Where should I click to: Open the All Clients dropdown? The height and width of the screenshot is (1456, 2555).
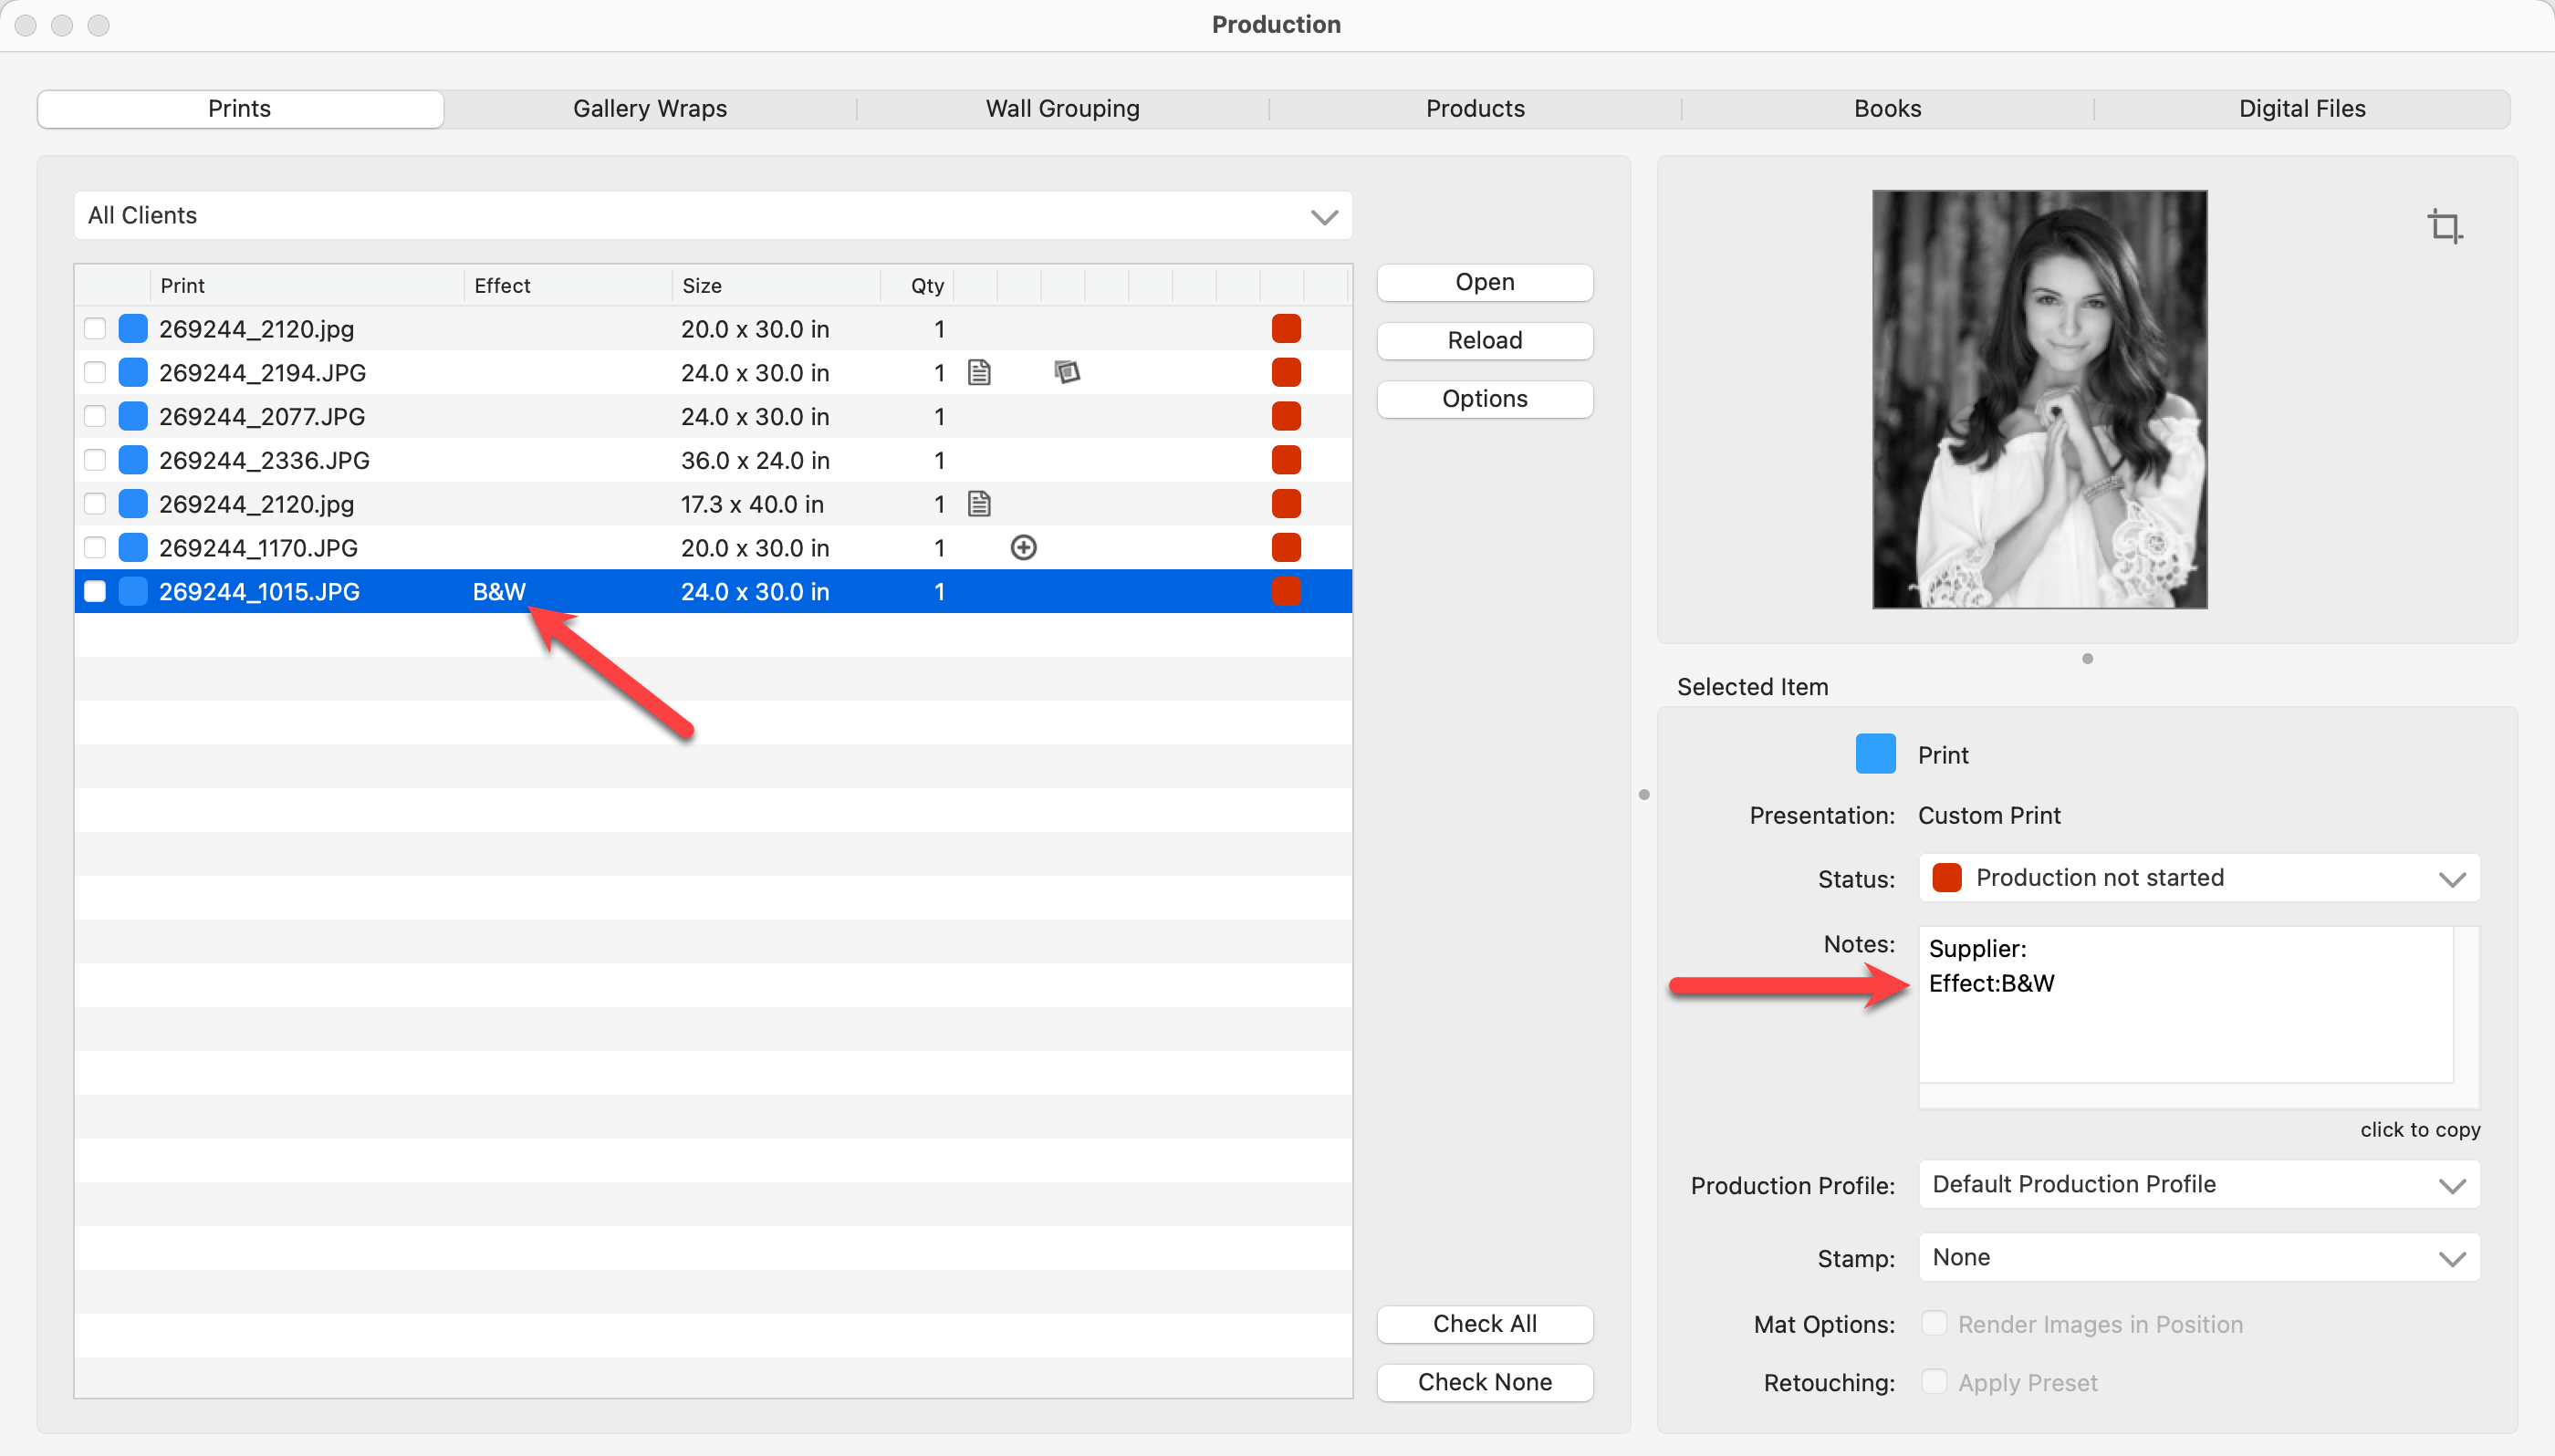click(x=712, y=216)
